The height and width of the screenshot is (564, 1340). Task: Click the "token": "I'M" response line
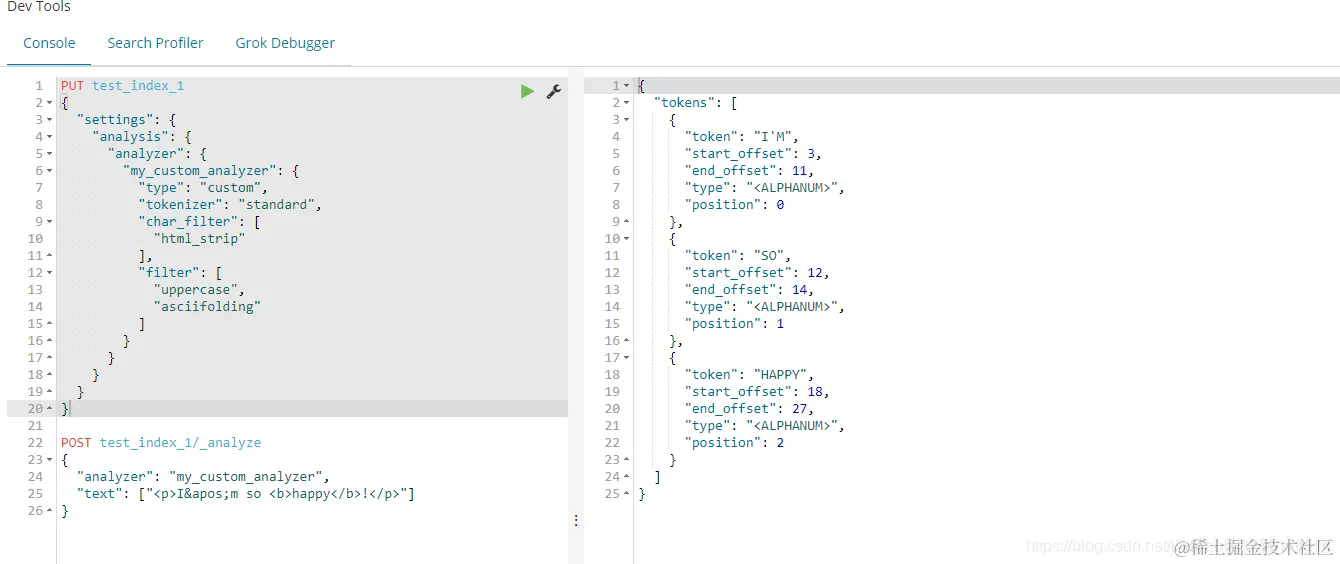(x=742, y=137)
